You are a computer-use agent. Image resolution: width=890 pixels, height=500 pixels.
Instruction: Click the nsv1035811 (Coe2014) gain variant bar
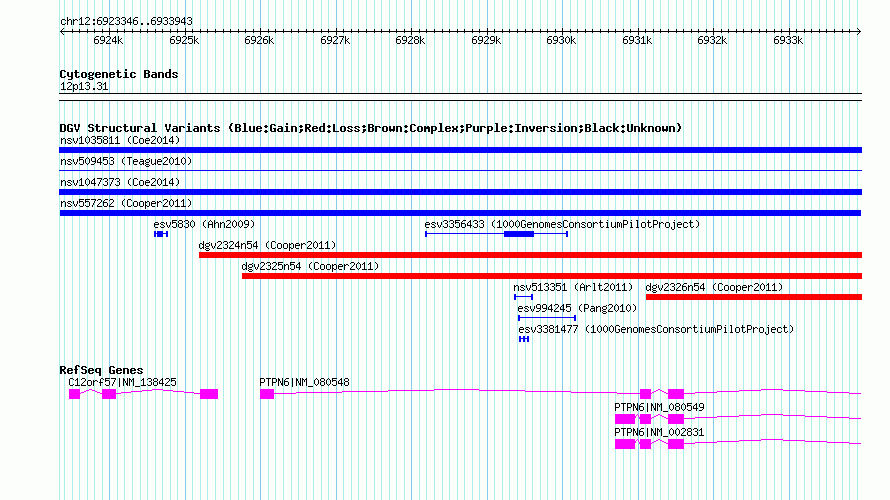460,150
